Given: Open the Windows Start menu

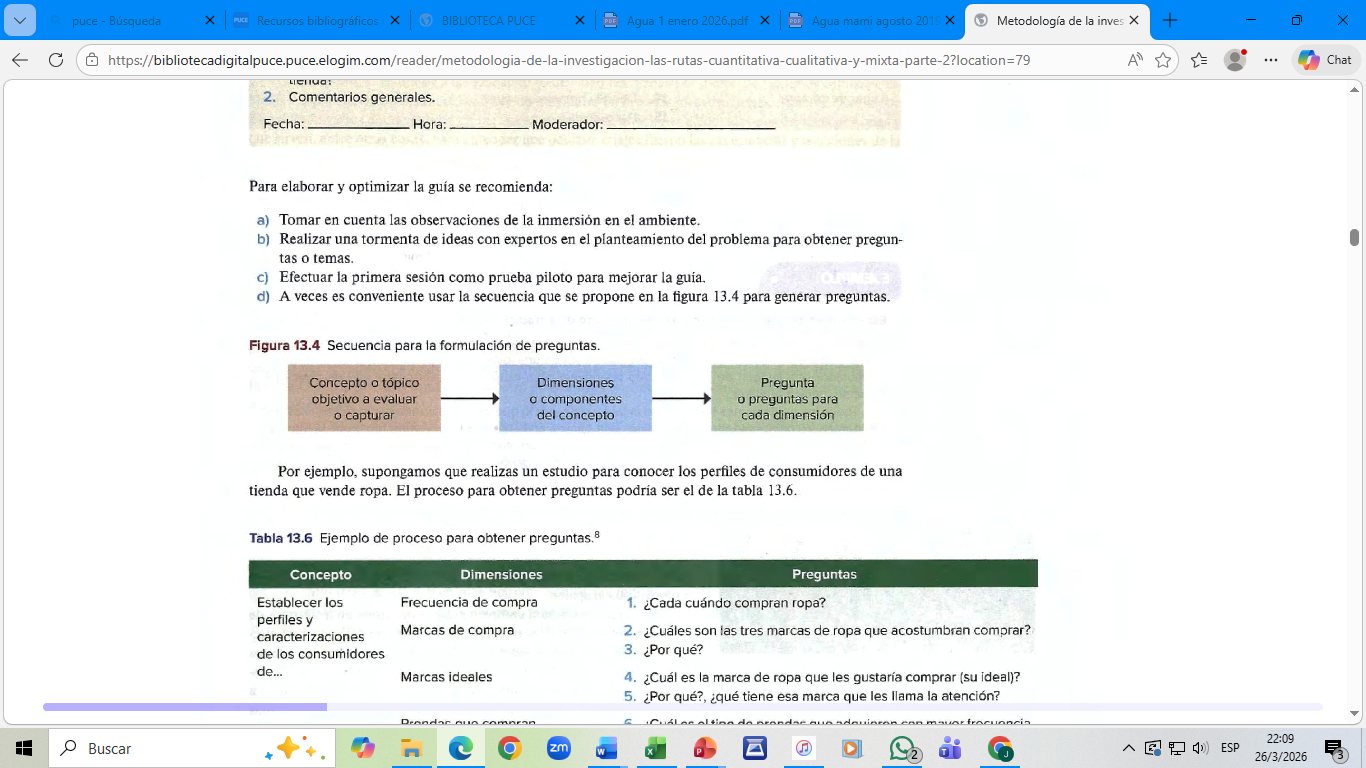Looking at the screenshot, I should coord(24,748).
